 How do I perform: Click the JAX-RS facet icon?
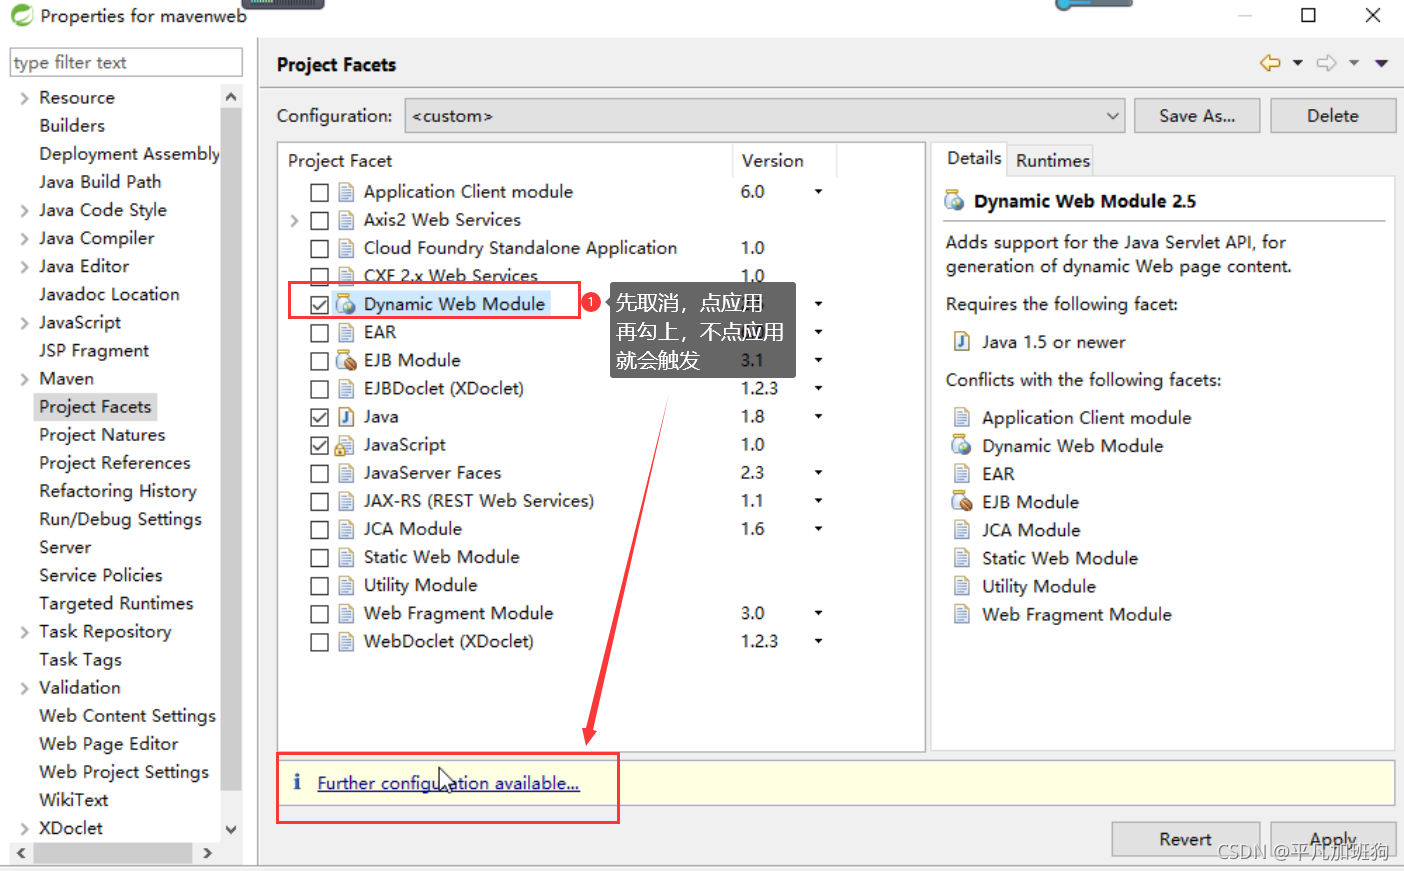(x=346, y=501)
